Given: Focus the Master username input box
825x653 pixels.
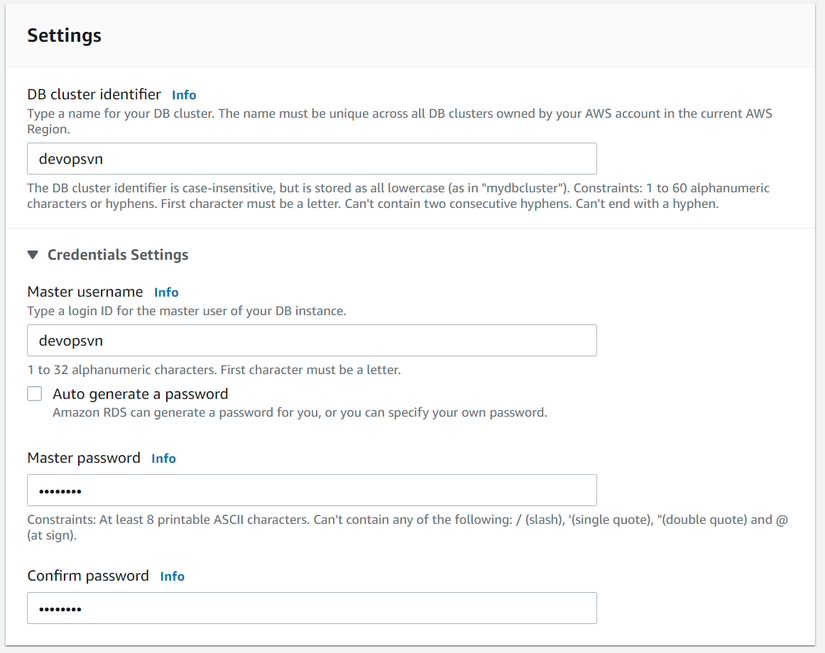Looking at the screenshot, I should [x=311, y=340].
